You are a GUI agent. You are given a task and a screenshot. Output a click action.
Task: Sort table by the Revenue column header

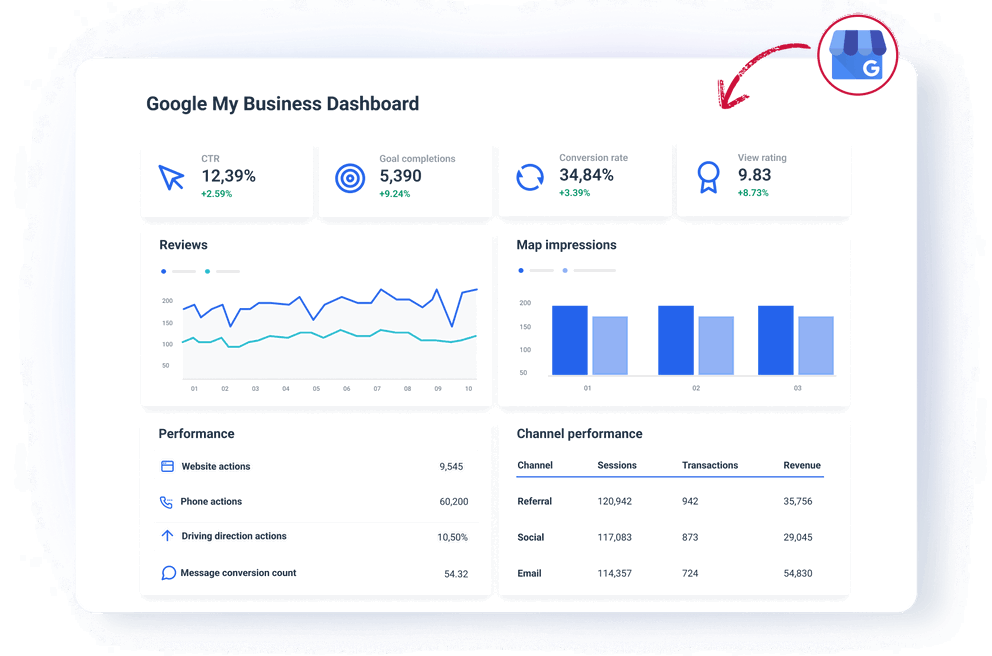click(x=802, y=465)
